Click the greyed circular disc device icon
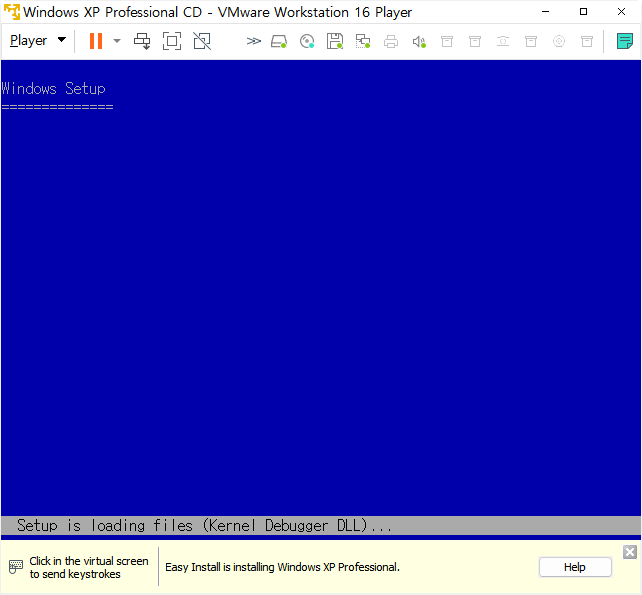This screenshot has width=642, height=595. pos(559,41)
